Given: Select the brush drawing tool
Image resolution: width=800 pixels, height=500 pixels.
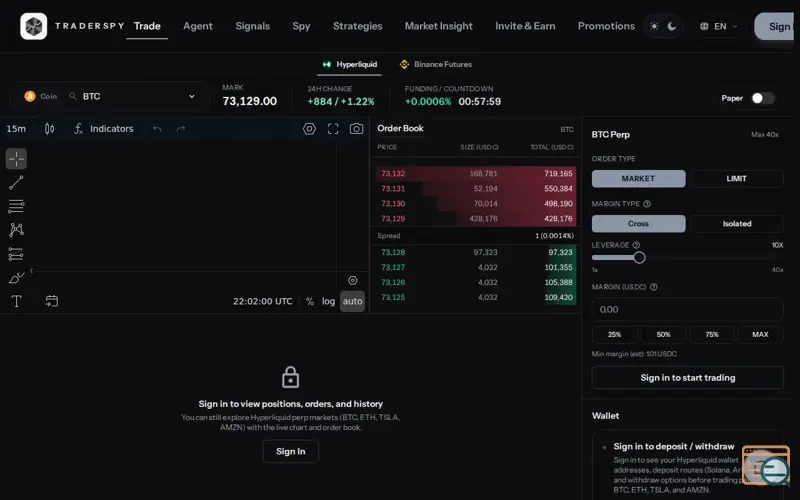Looking at the screenshot, I should click(16, 278).
